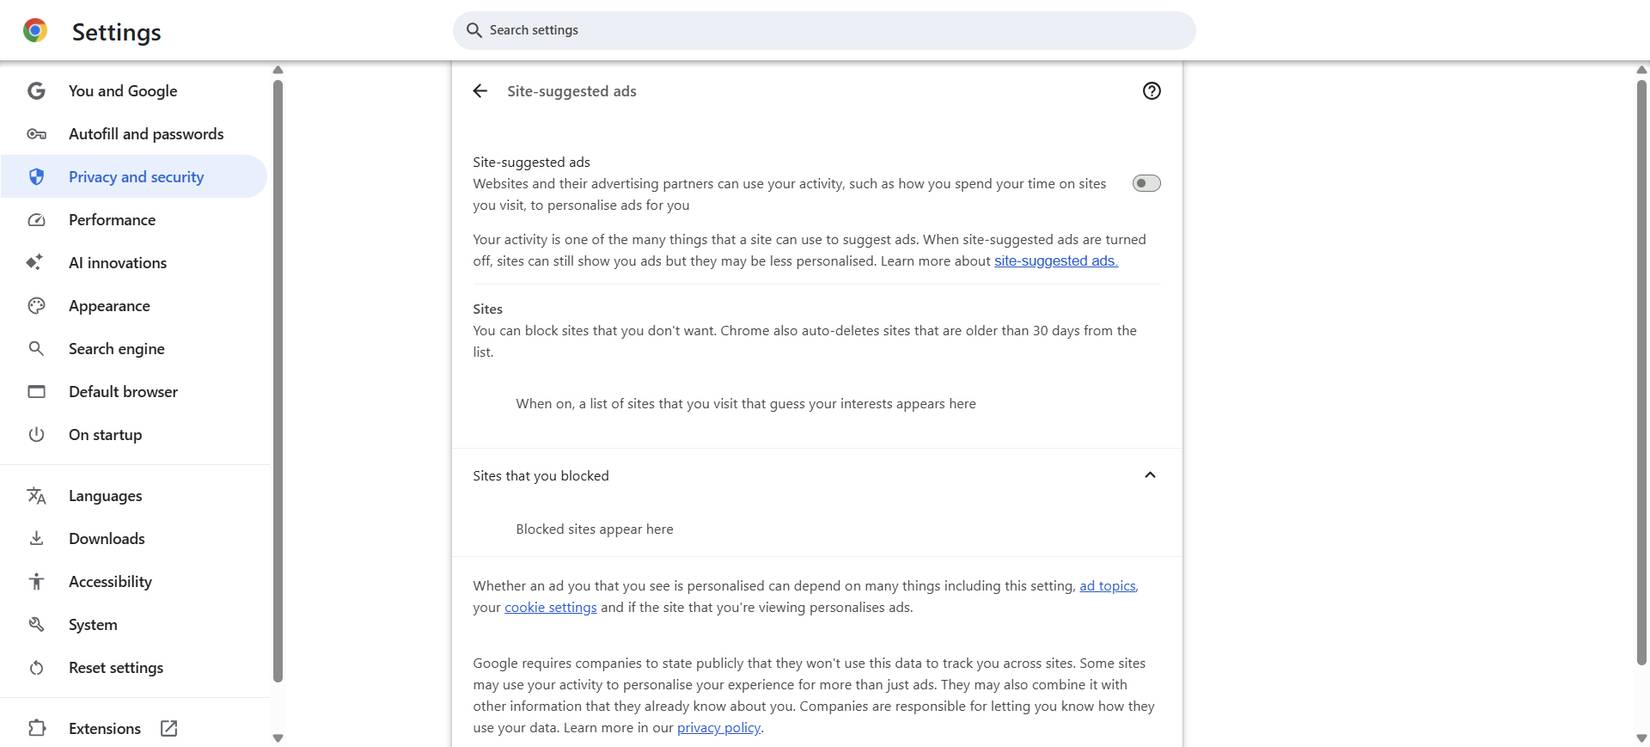
Task: Select the Accessibility menu item
Action: tap(110, 582)
